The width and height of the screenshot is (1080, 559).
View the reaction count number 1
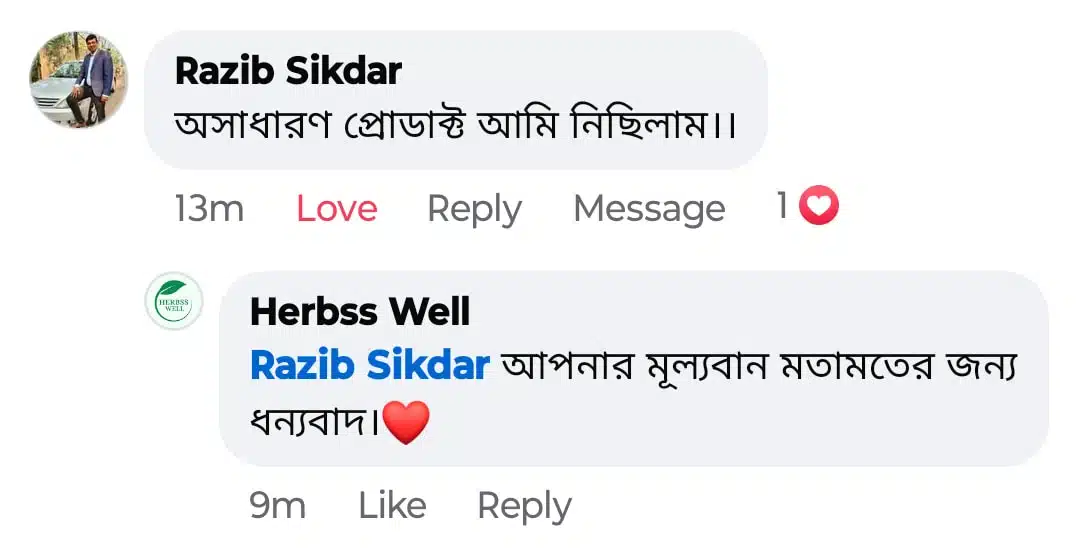[782, 205]
